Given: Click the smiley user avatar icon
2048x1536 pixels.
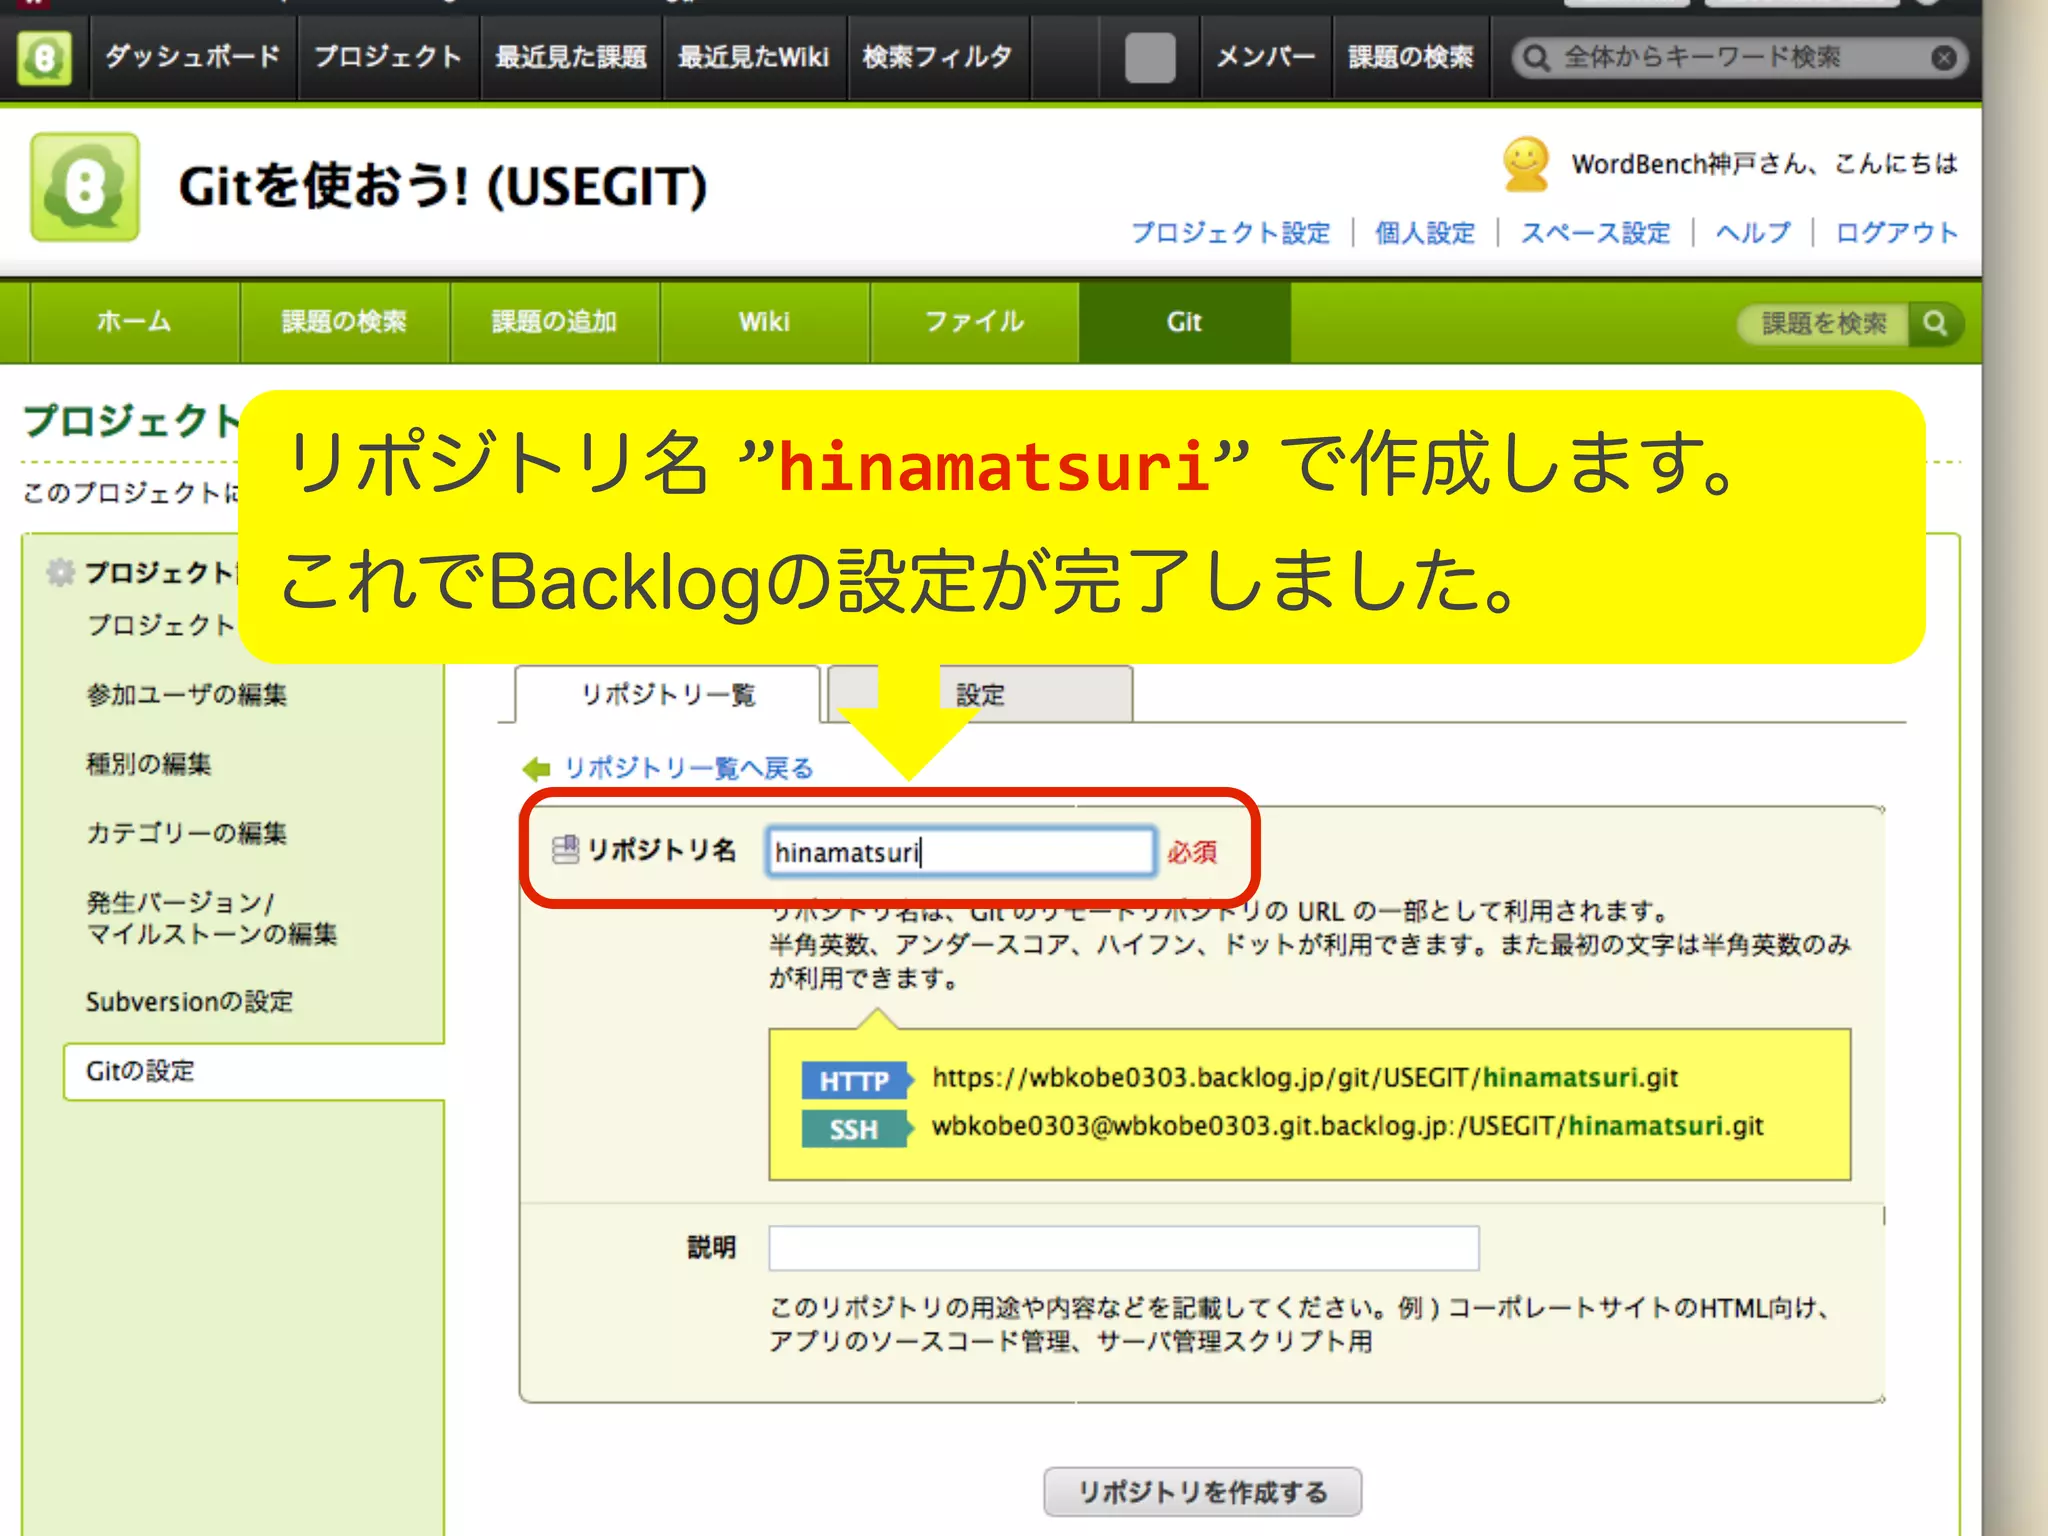Looking at the screenshot, I should [1525, 164].
